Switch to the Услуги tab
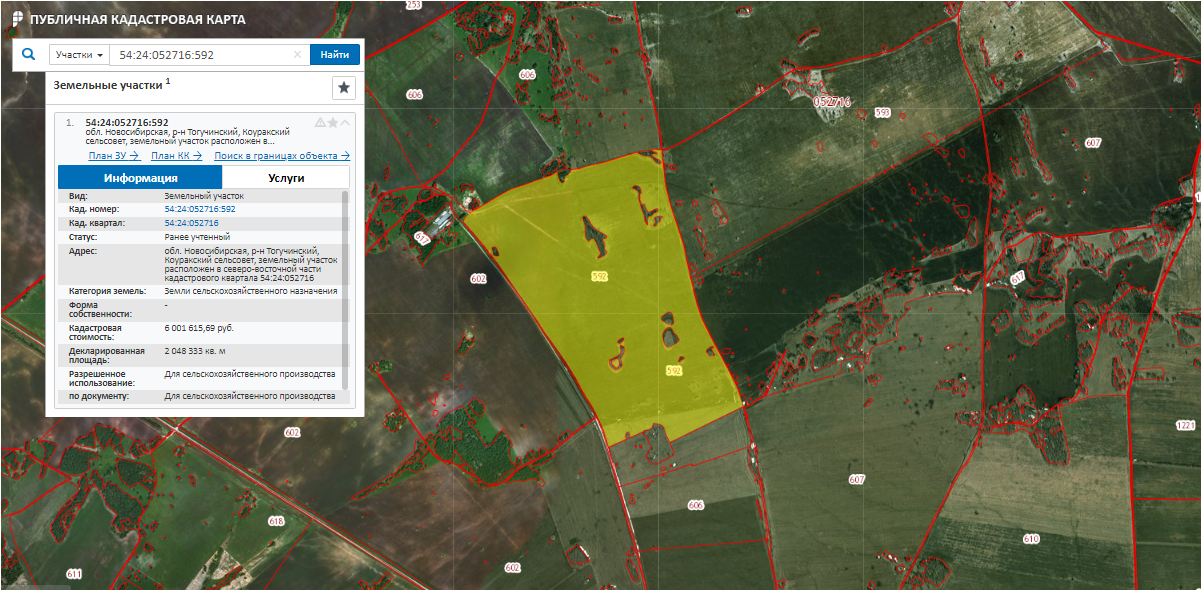The height and width of the screenshot is (591, 1202). 286,178
